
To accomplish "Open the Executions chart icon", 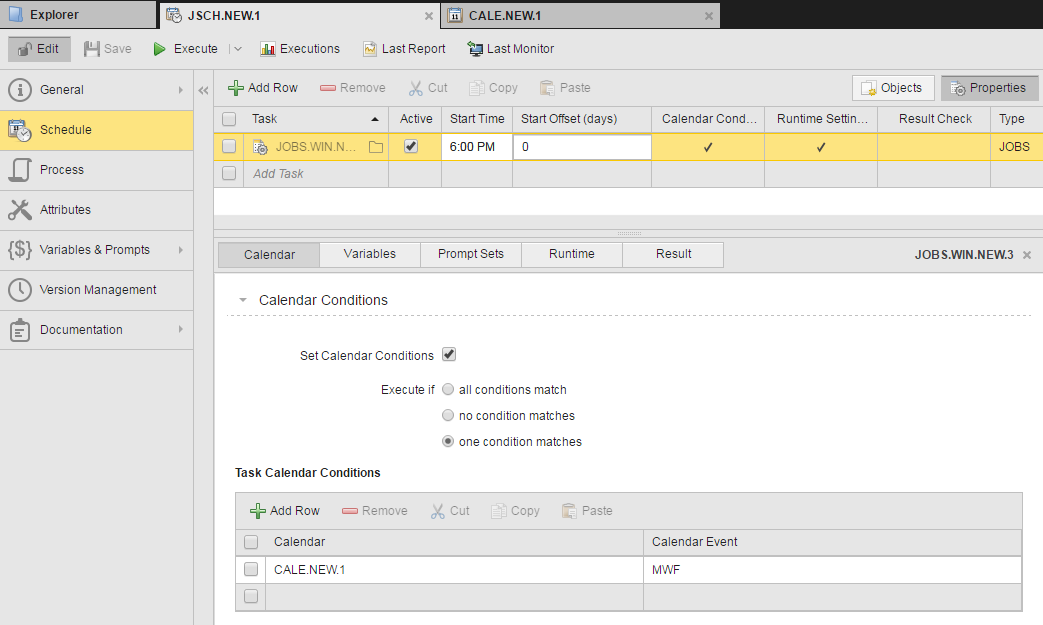I will pos(267,49).
